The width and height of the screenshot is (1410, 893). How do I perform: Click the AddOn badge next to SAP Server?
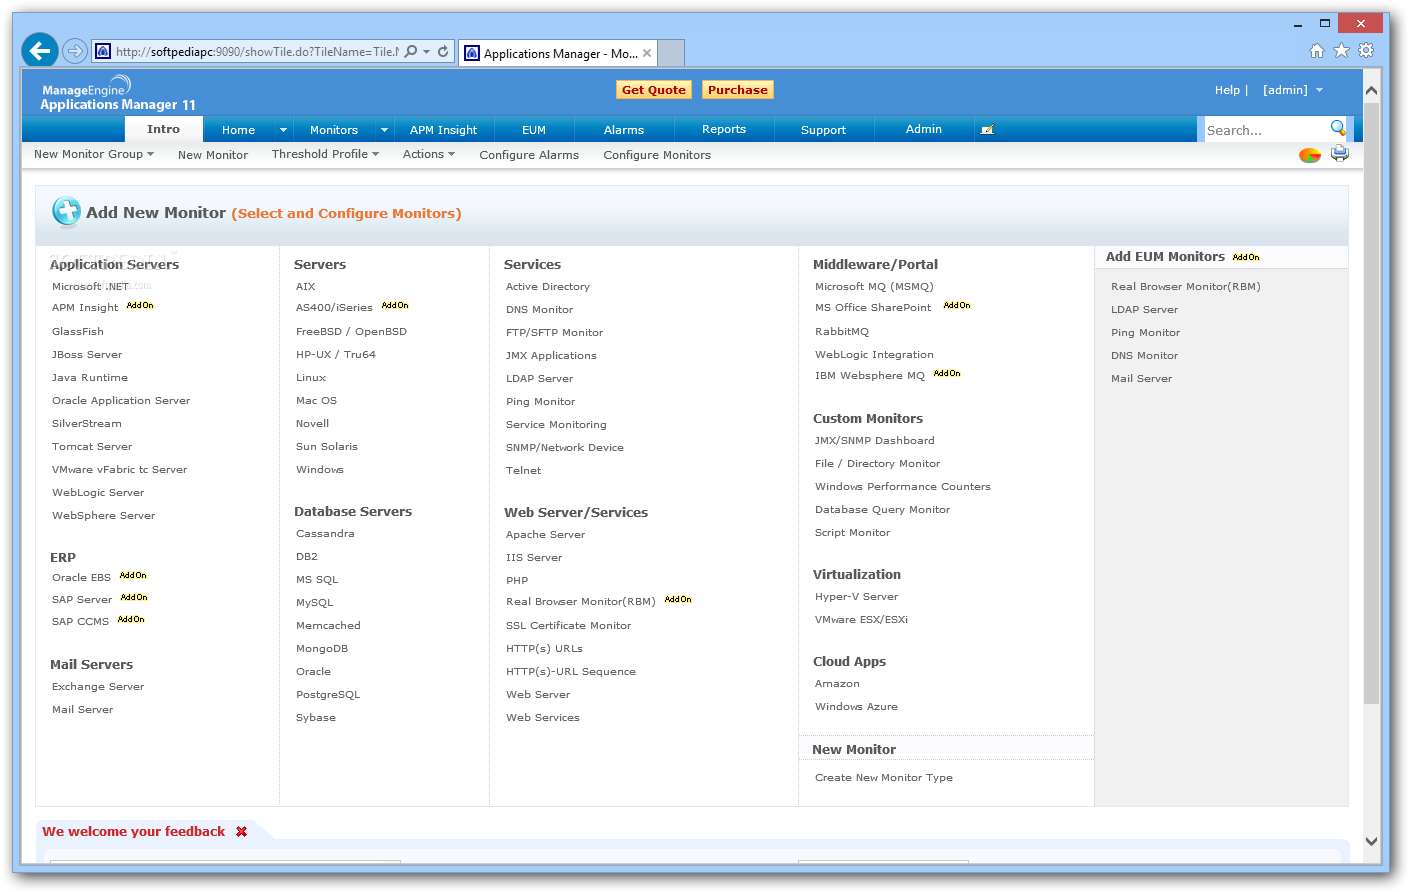pos(134,598)
